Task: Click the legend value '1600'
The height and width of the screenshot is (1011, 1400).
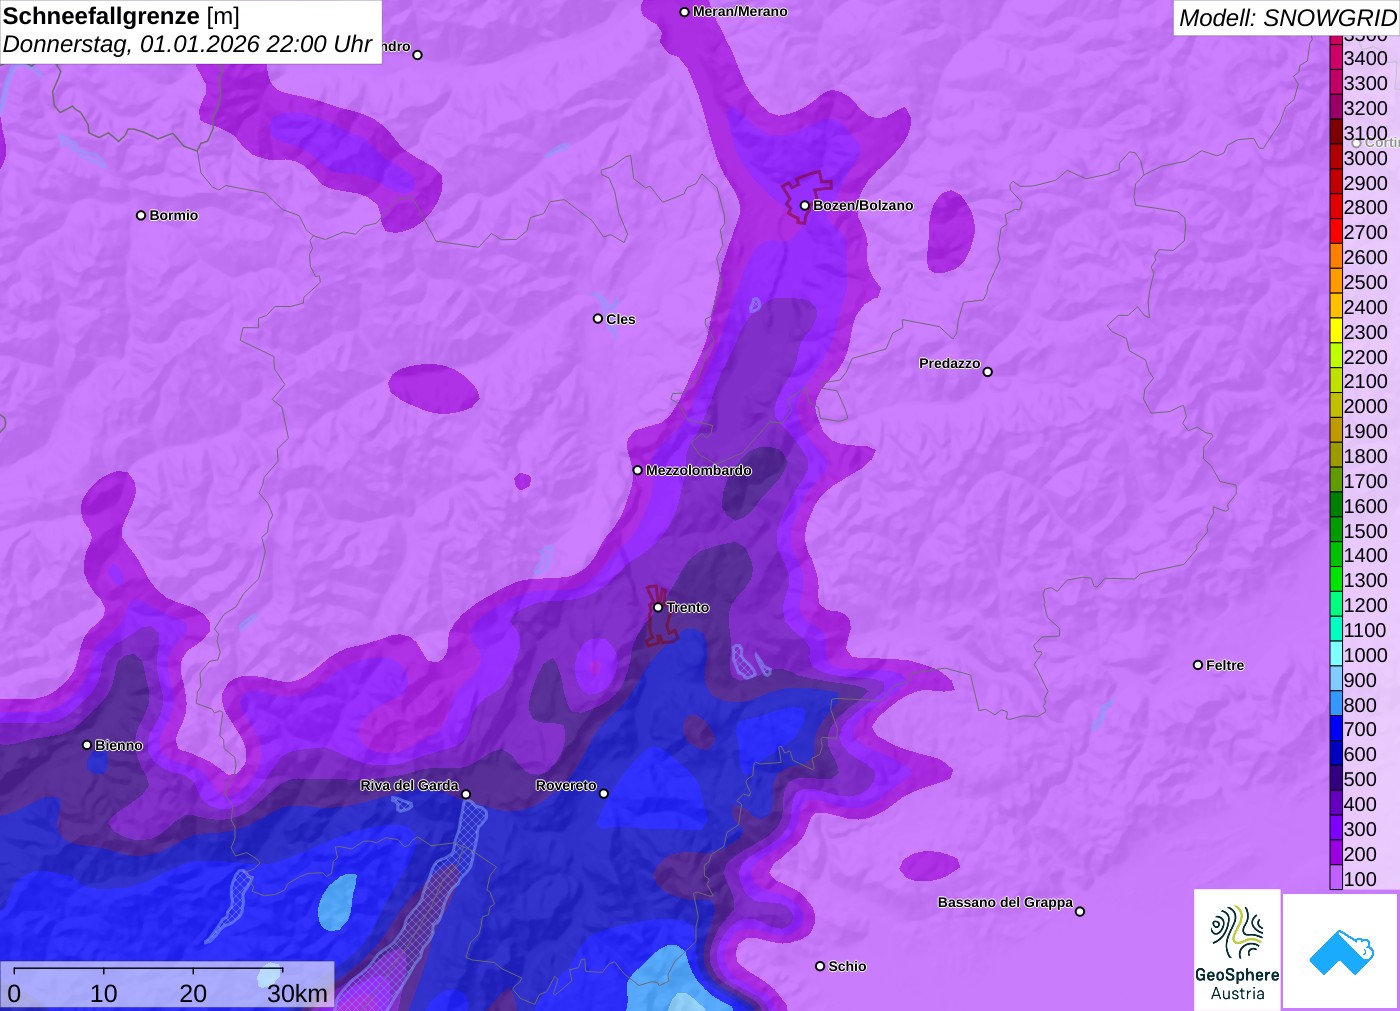Action: 1365,506
